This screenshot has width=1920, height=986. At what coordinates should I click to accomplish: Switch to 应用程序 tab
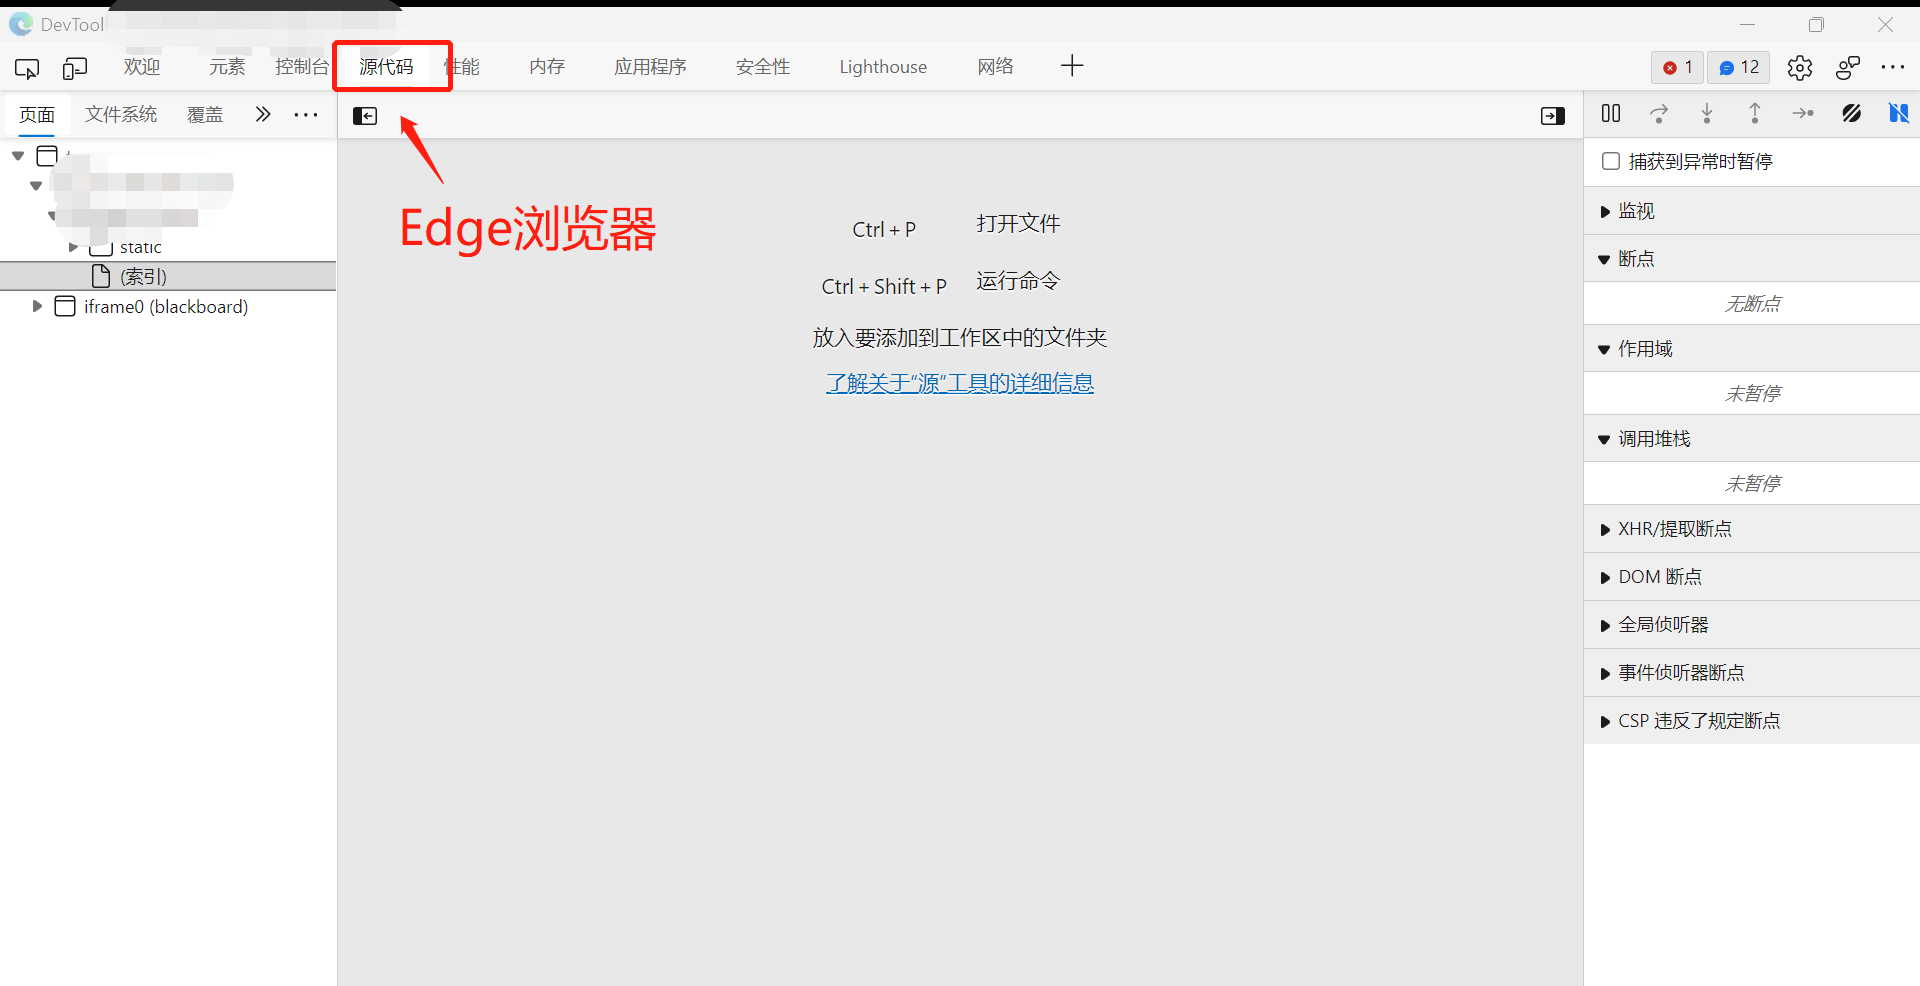650,67
